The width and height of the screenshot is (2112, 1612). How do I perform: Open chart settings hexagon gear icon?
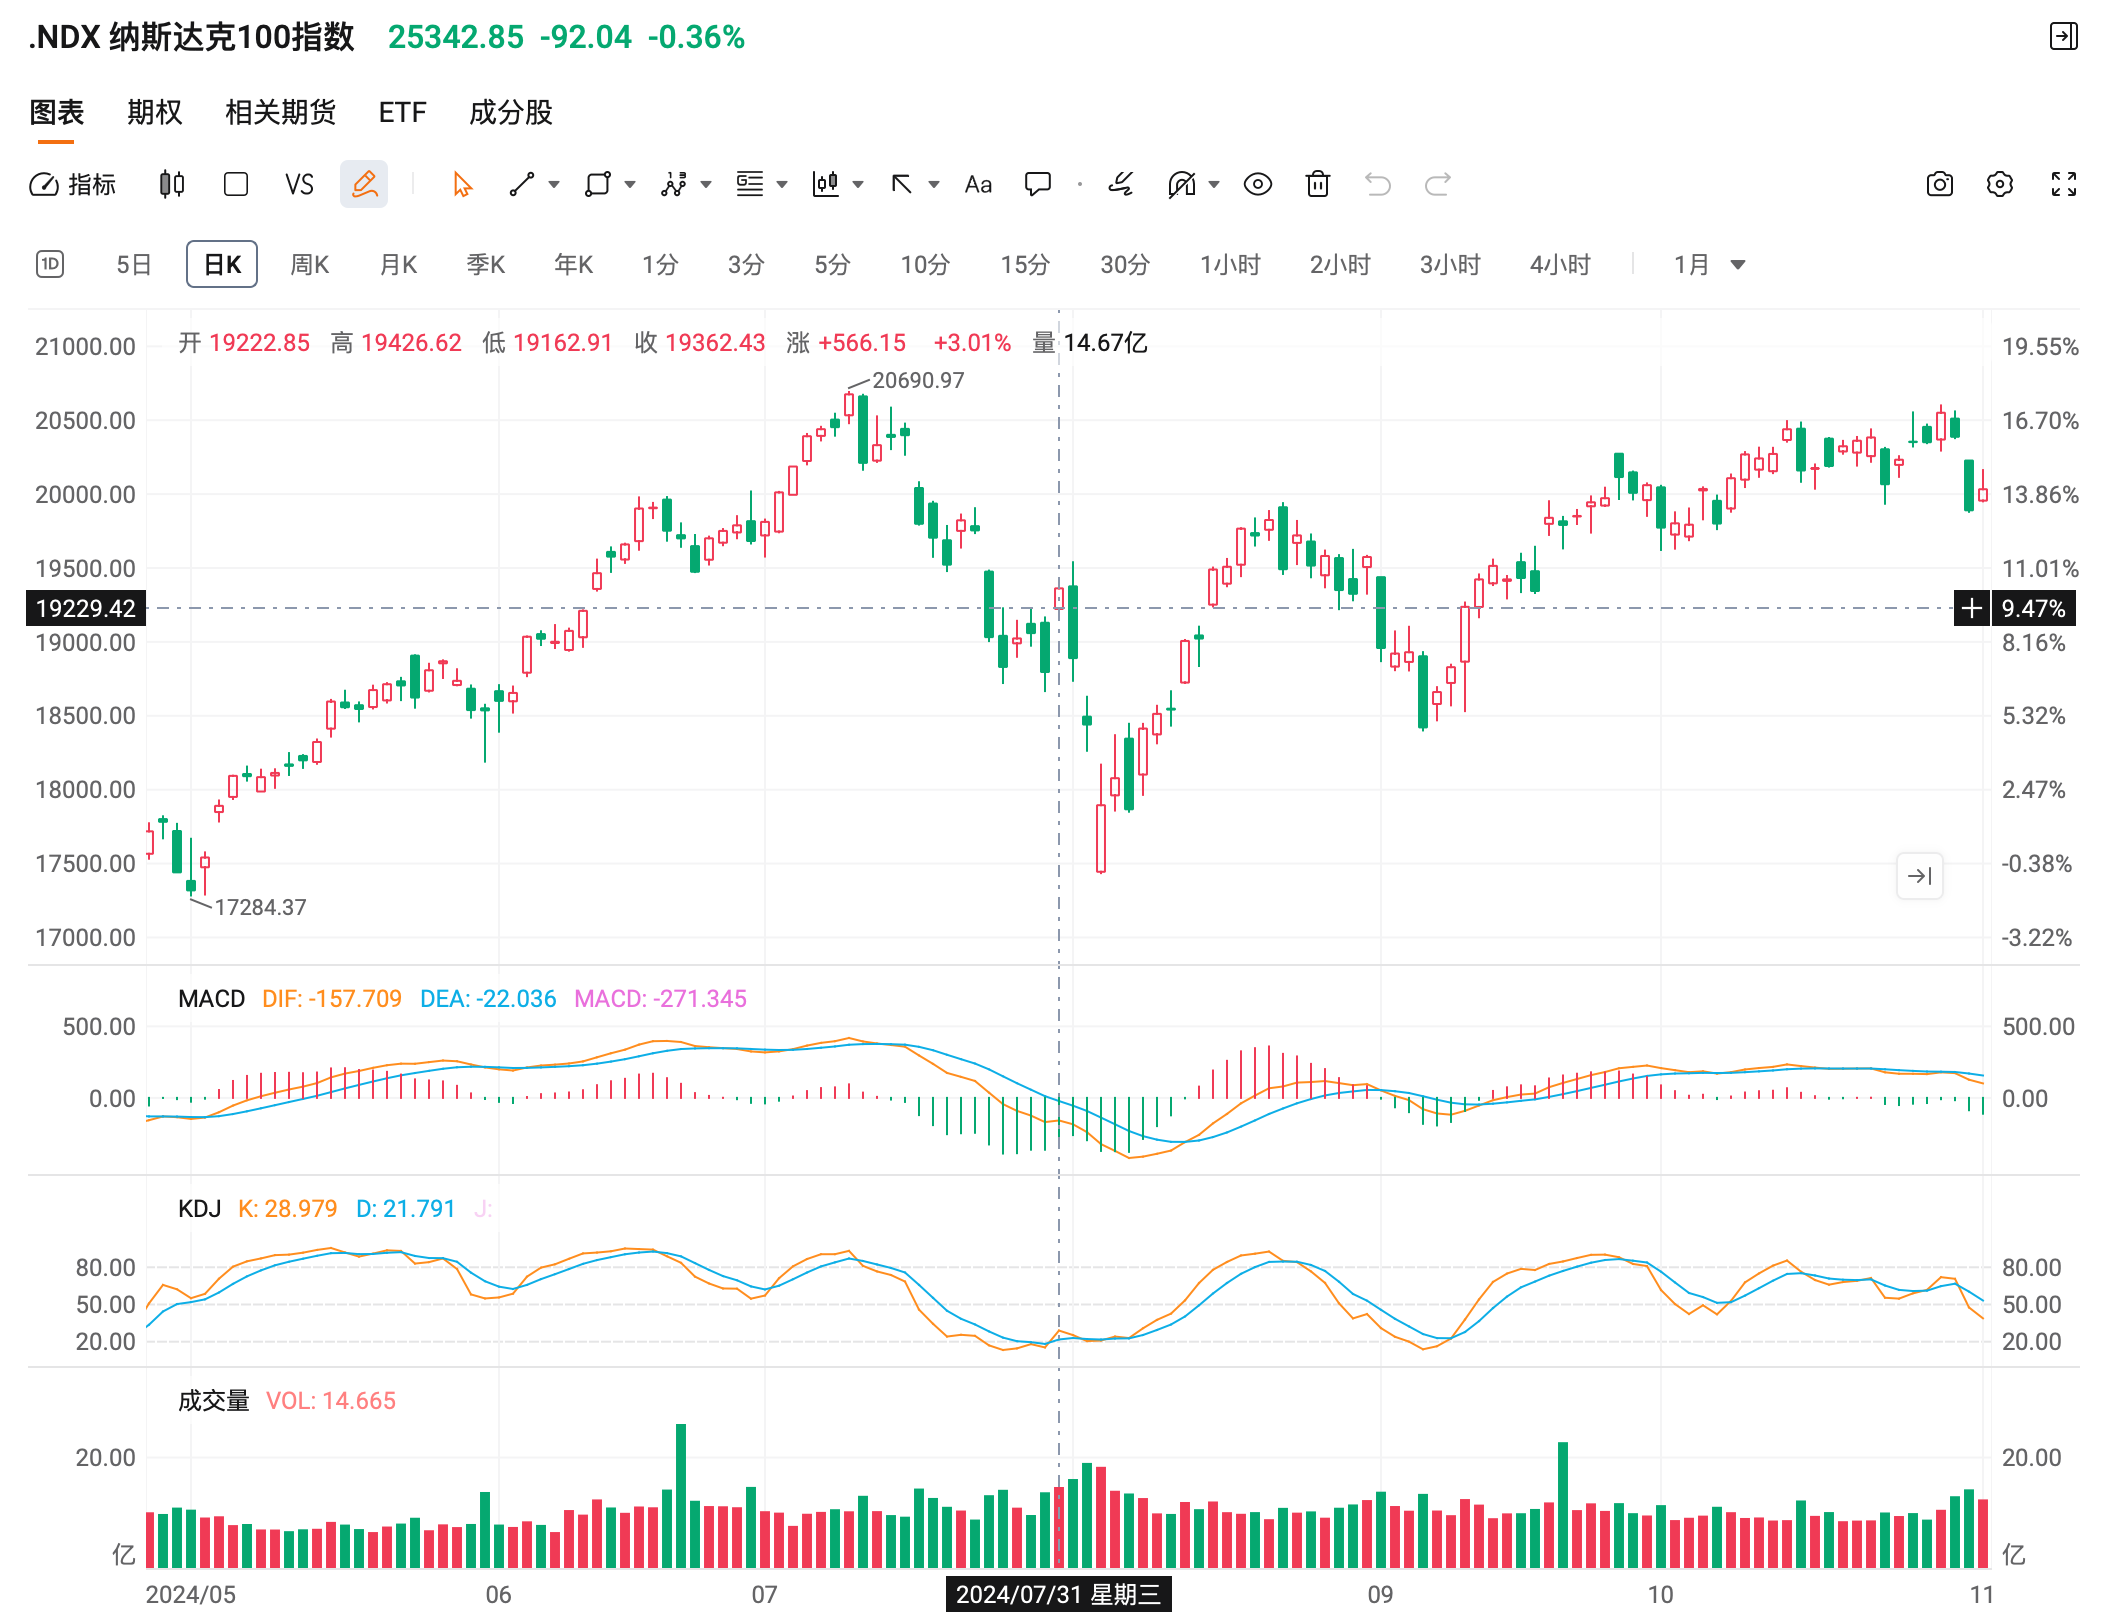pos(2000,184)
